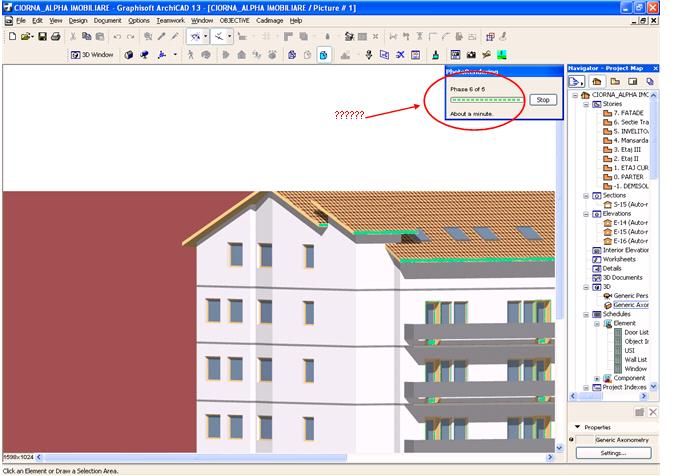
Task: Click the PhotoRendering progress bar
Action: (x=486, y=100)
